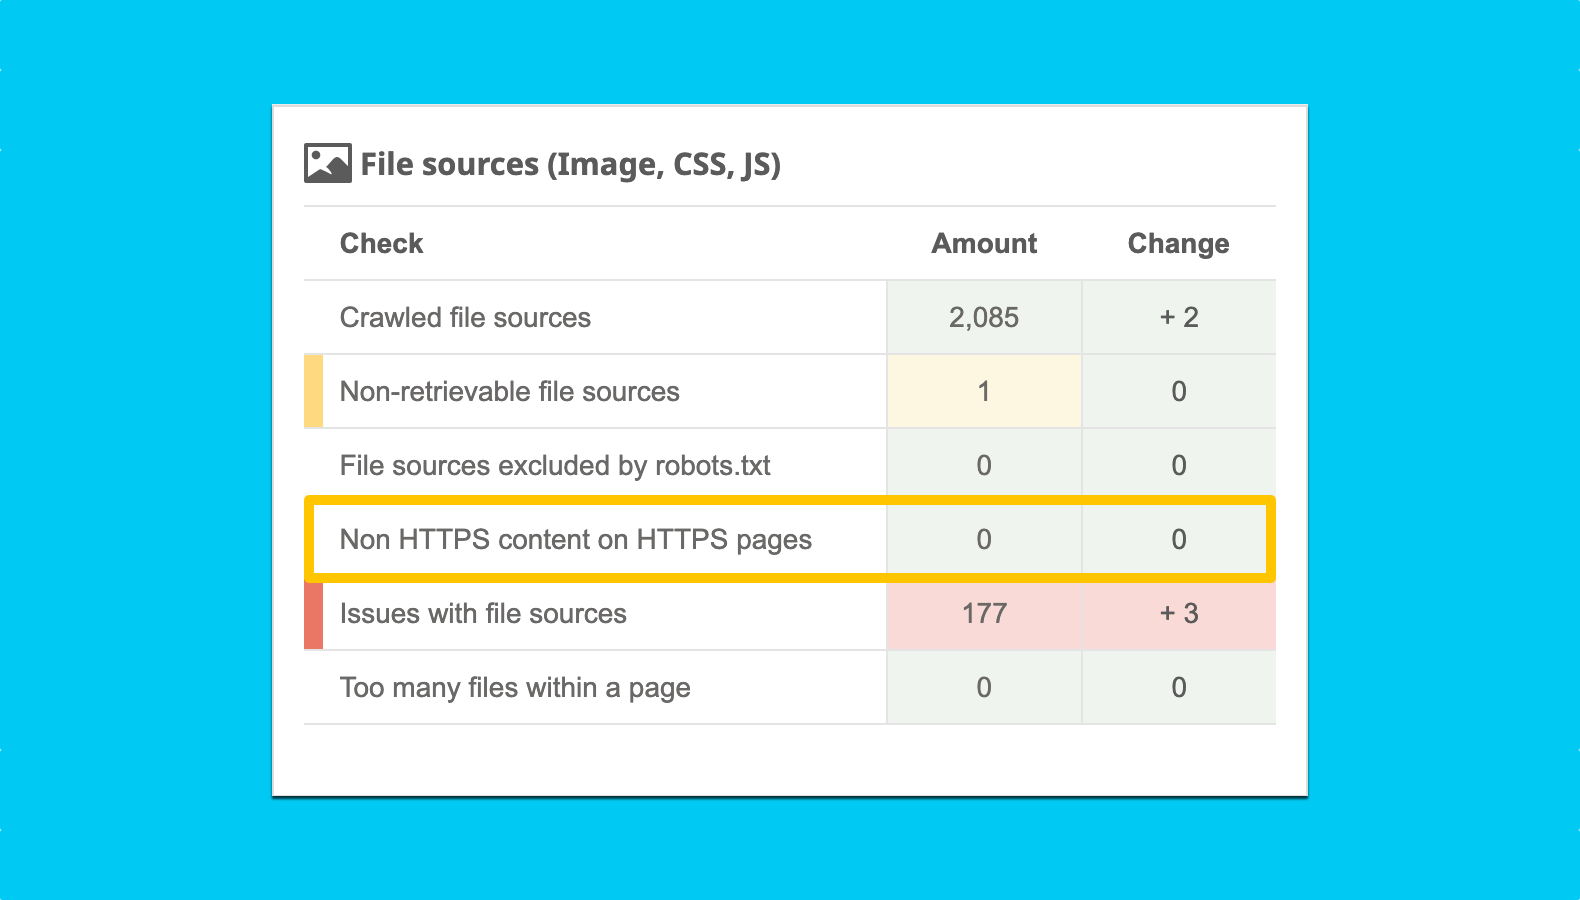Image resolution: width=1580 pixels, height=900 pixels.
Task: Open the Non-retrievable file sources check
Action: pos(509,391)
